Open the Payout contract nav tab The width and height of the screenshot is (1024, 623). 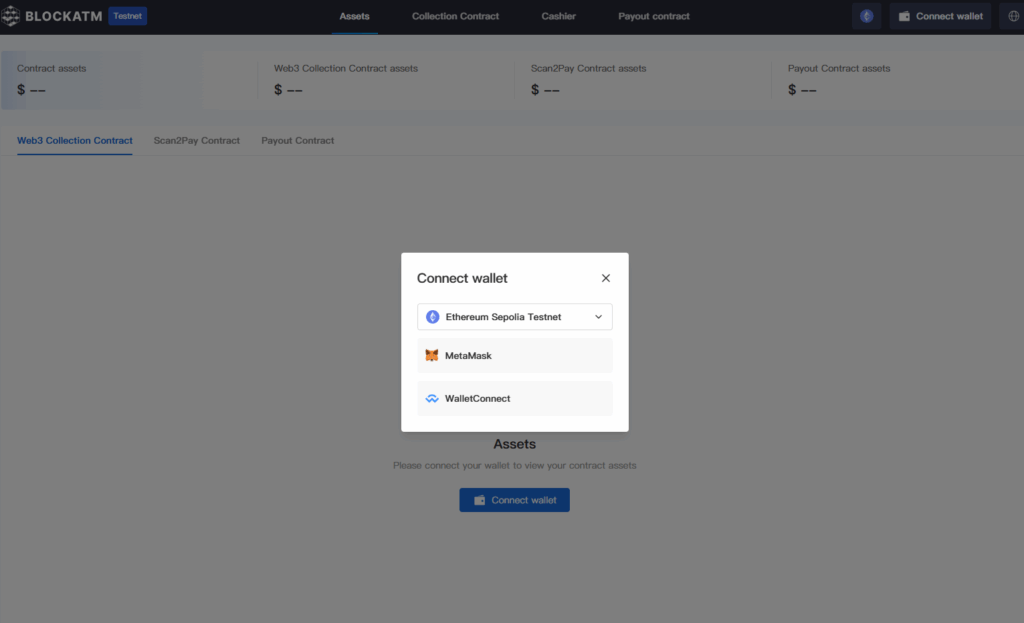coord(654,16)
